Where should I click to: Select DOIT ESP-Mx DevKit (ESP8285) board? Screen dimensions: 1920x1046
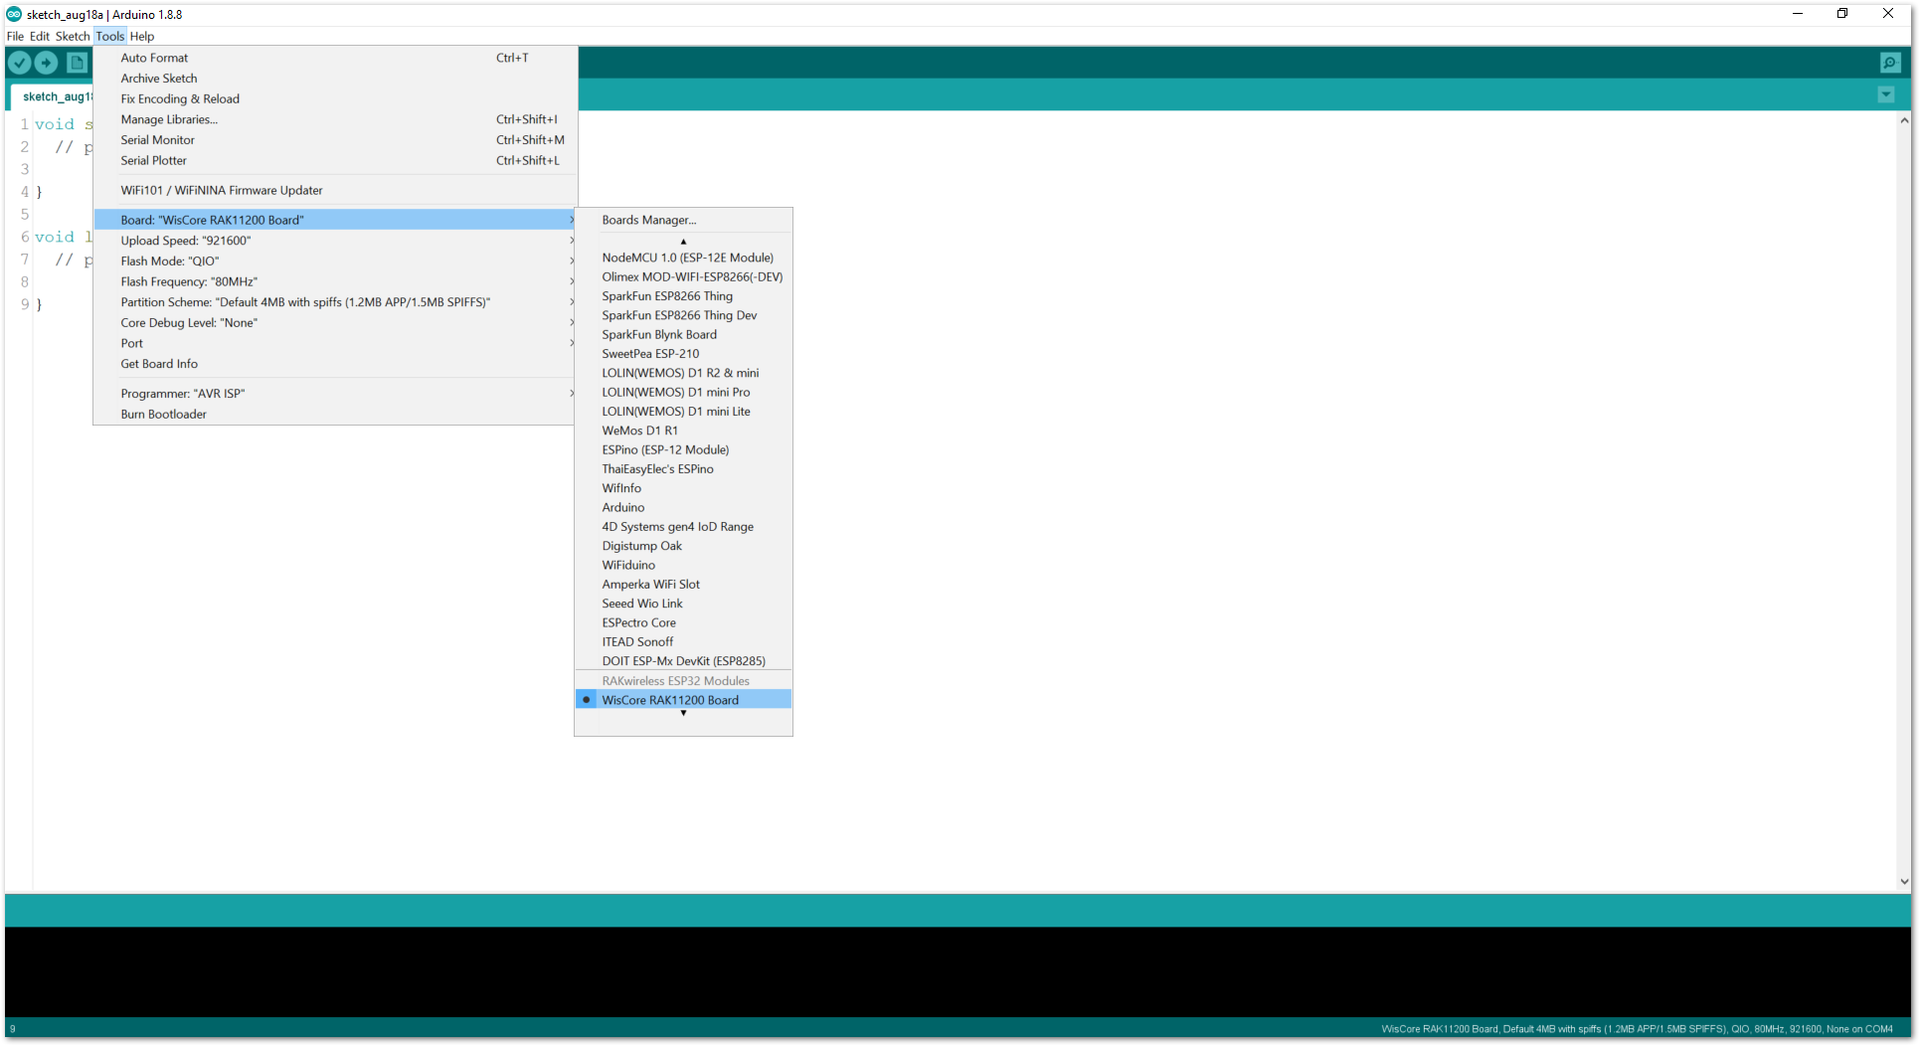(x=683, y=661)
